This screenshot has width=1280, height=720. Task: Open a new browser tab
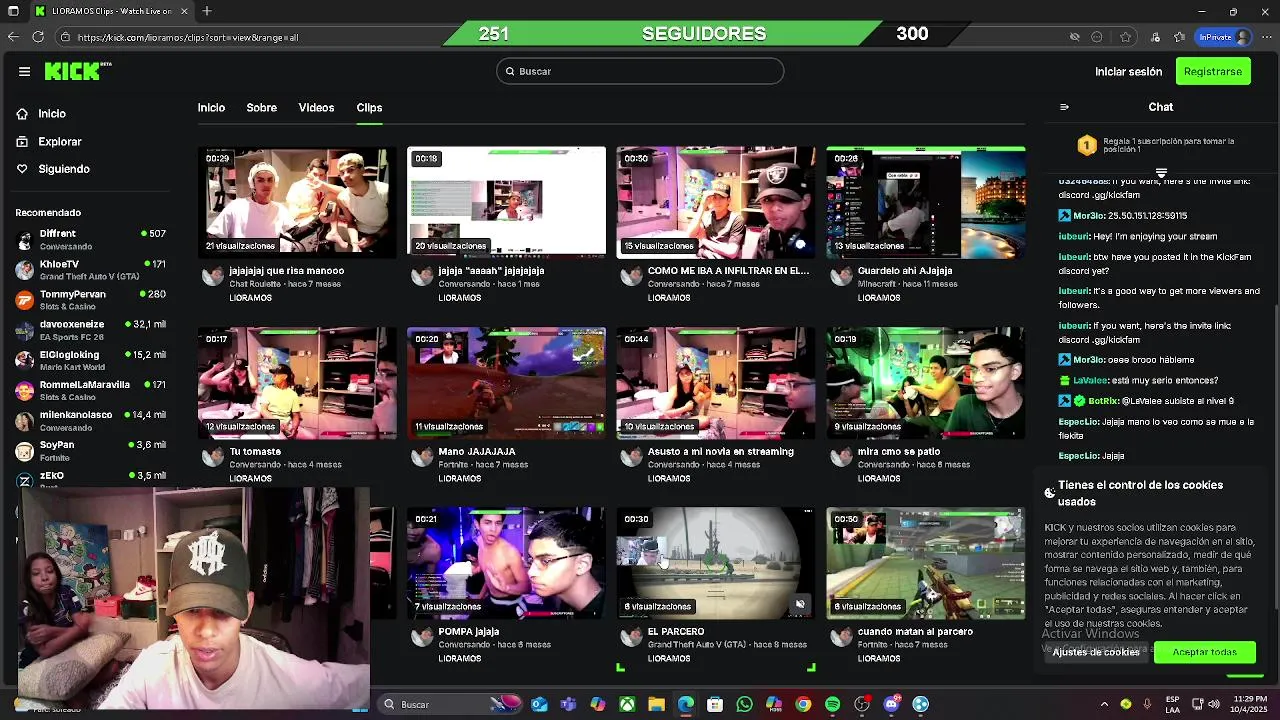point(207,11)
